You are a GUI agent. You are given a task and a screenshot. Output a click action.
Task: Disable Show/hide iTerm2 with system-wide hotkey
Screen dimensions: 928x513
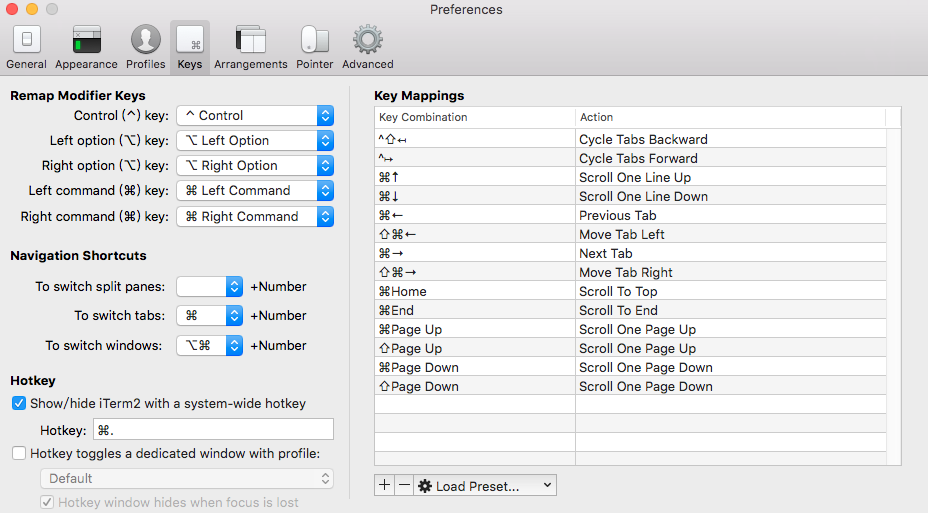point(19,404)
